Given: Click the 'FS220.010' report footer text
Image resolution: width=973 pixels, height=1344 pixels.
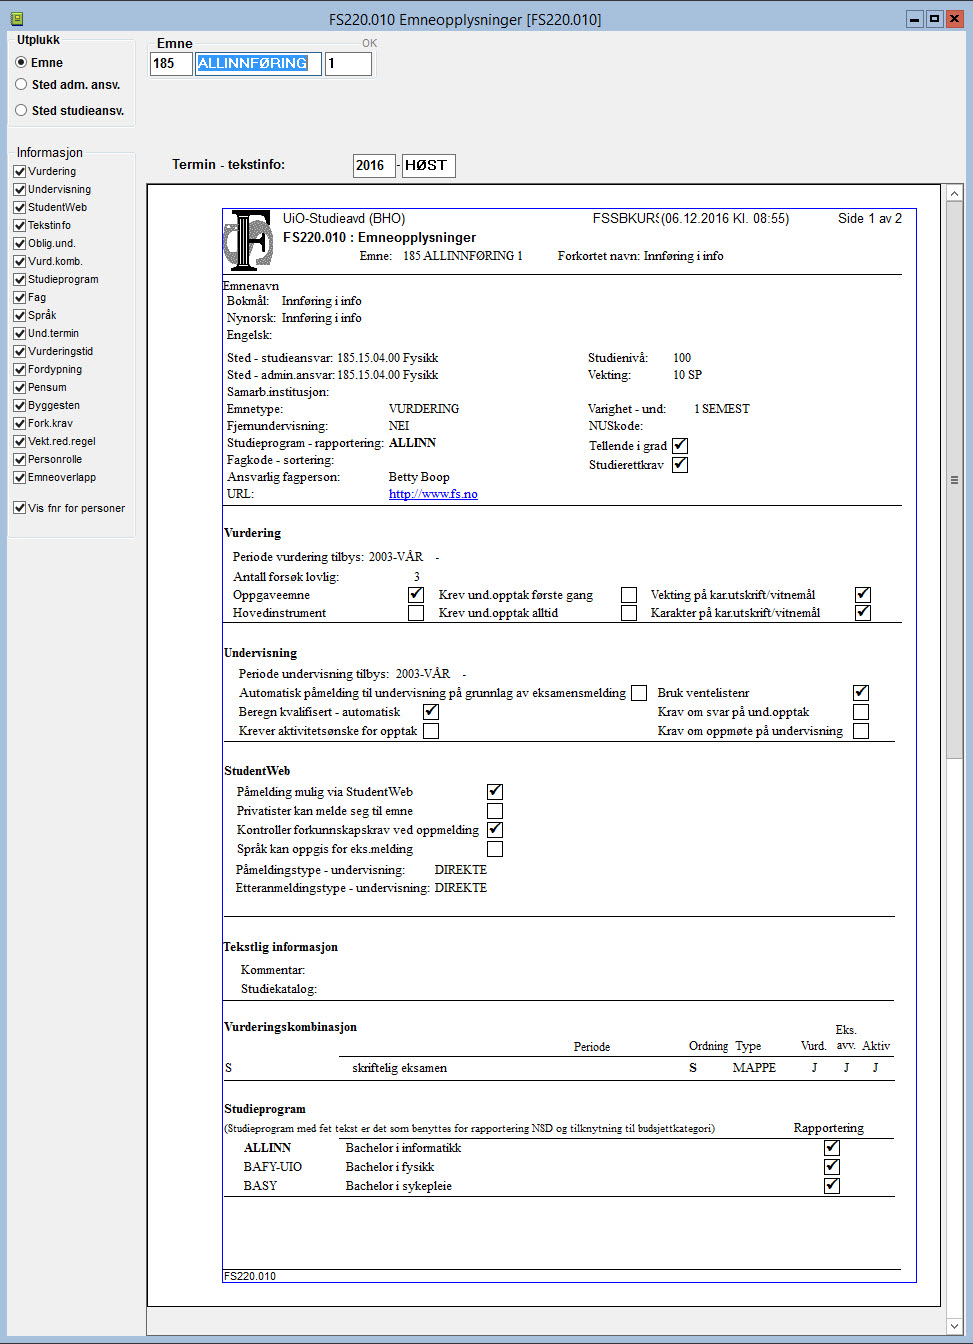Looking at the screenshot, I should [x=250, y=1276].
